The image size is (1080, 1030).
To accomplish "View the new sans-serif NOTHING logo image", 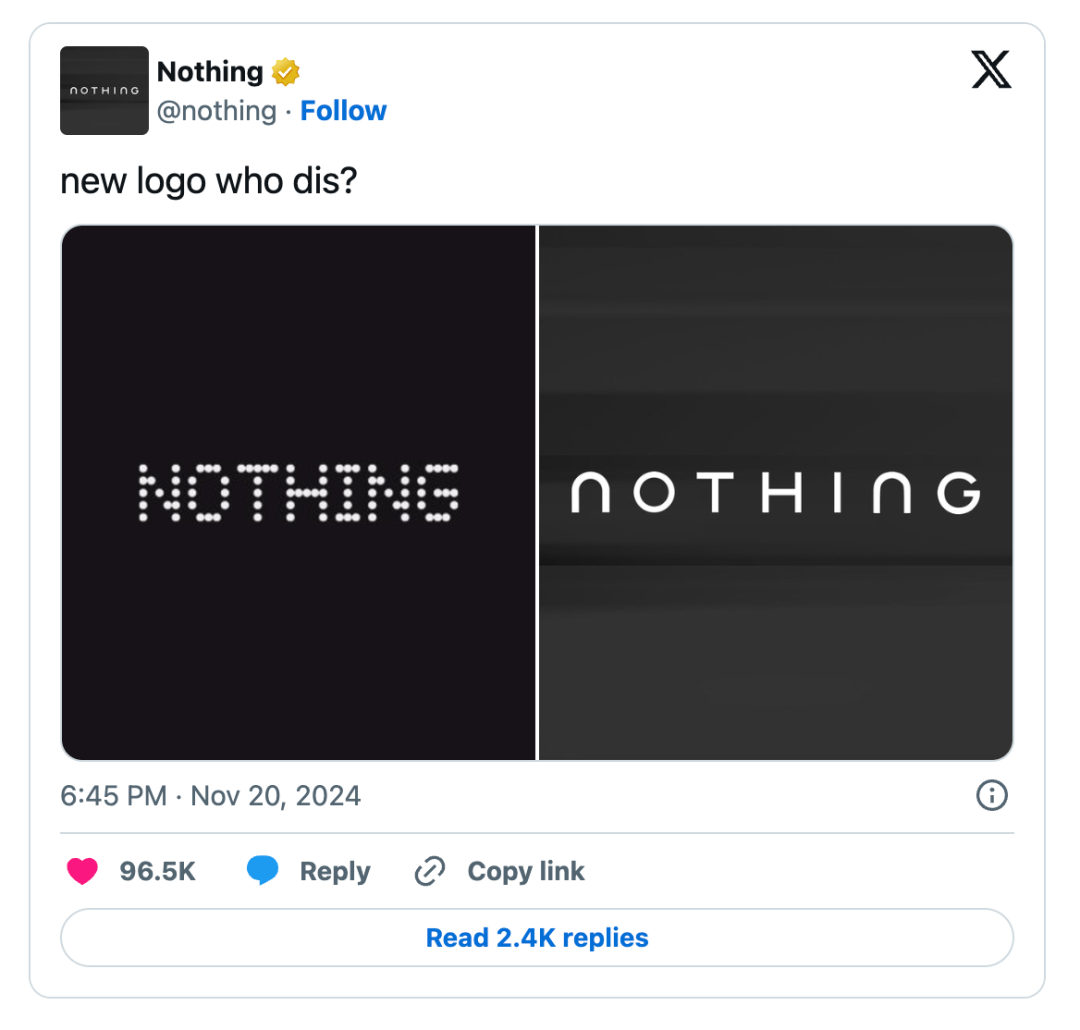I will coord(776,493).
